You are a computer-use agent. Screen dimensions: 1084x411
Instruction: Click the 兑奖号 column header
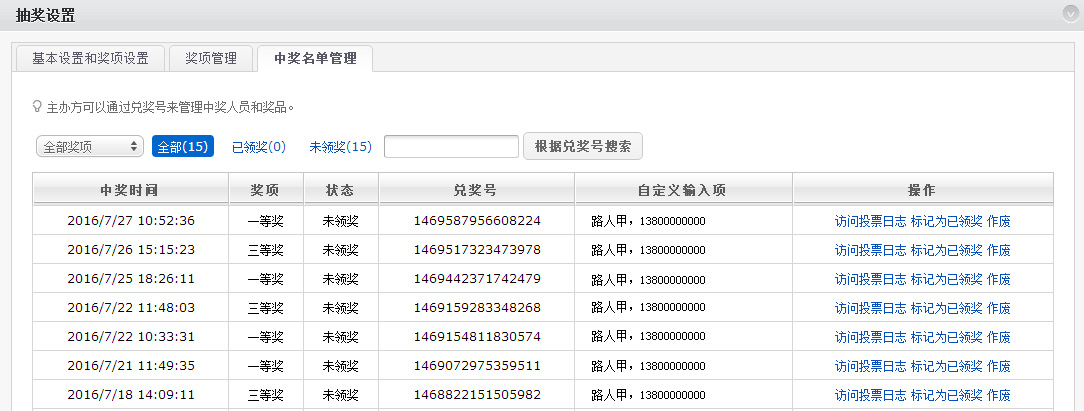click(476, 189)
